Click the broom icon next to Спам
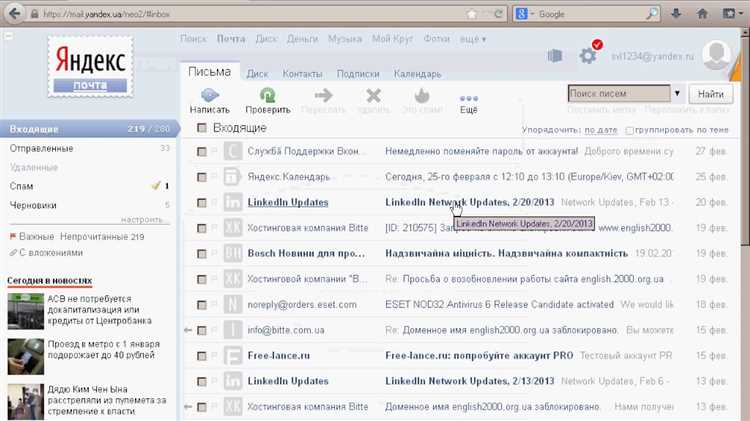Screen dimensions: 750x421 click(155, 186)
